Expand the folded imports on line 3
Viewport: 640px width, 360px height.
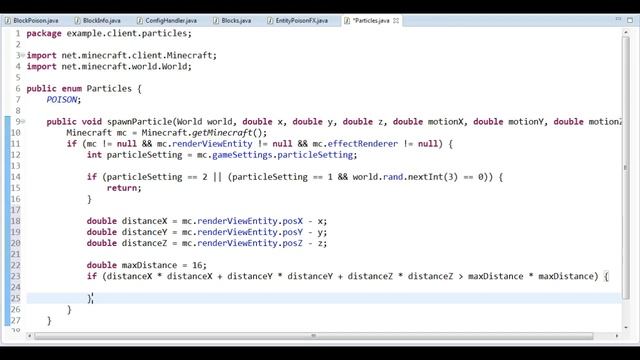tap(23, 55)
